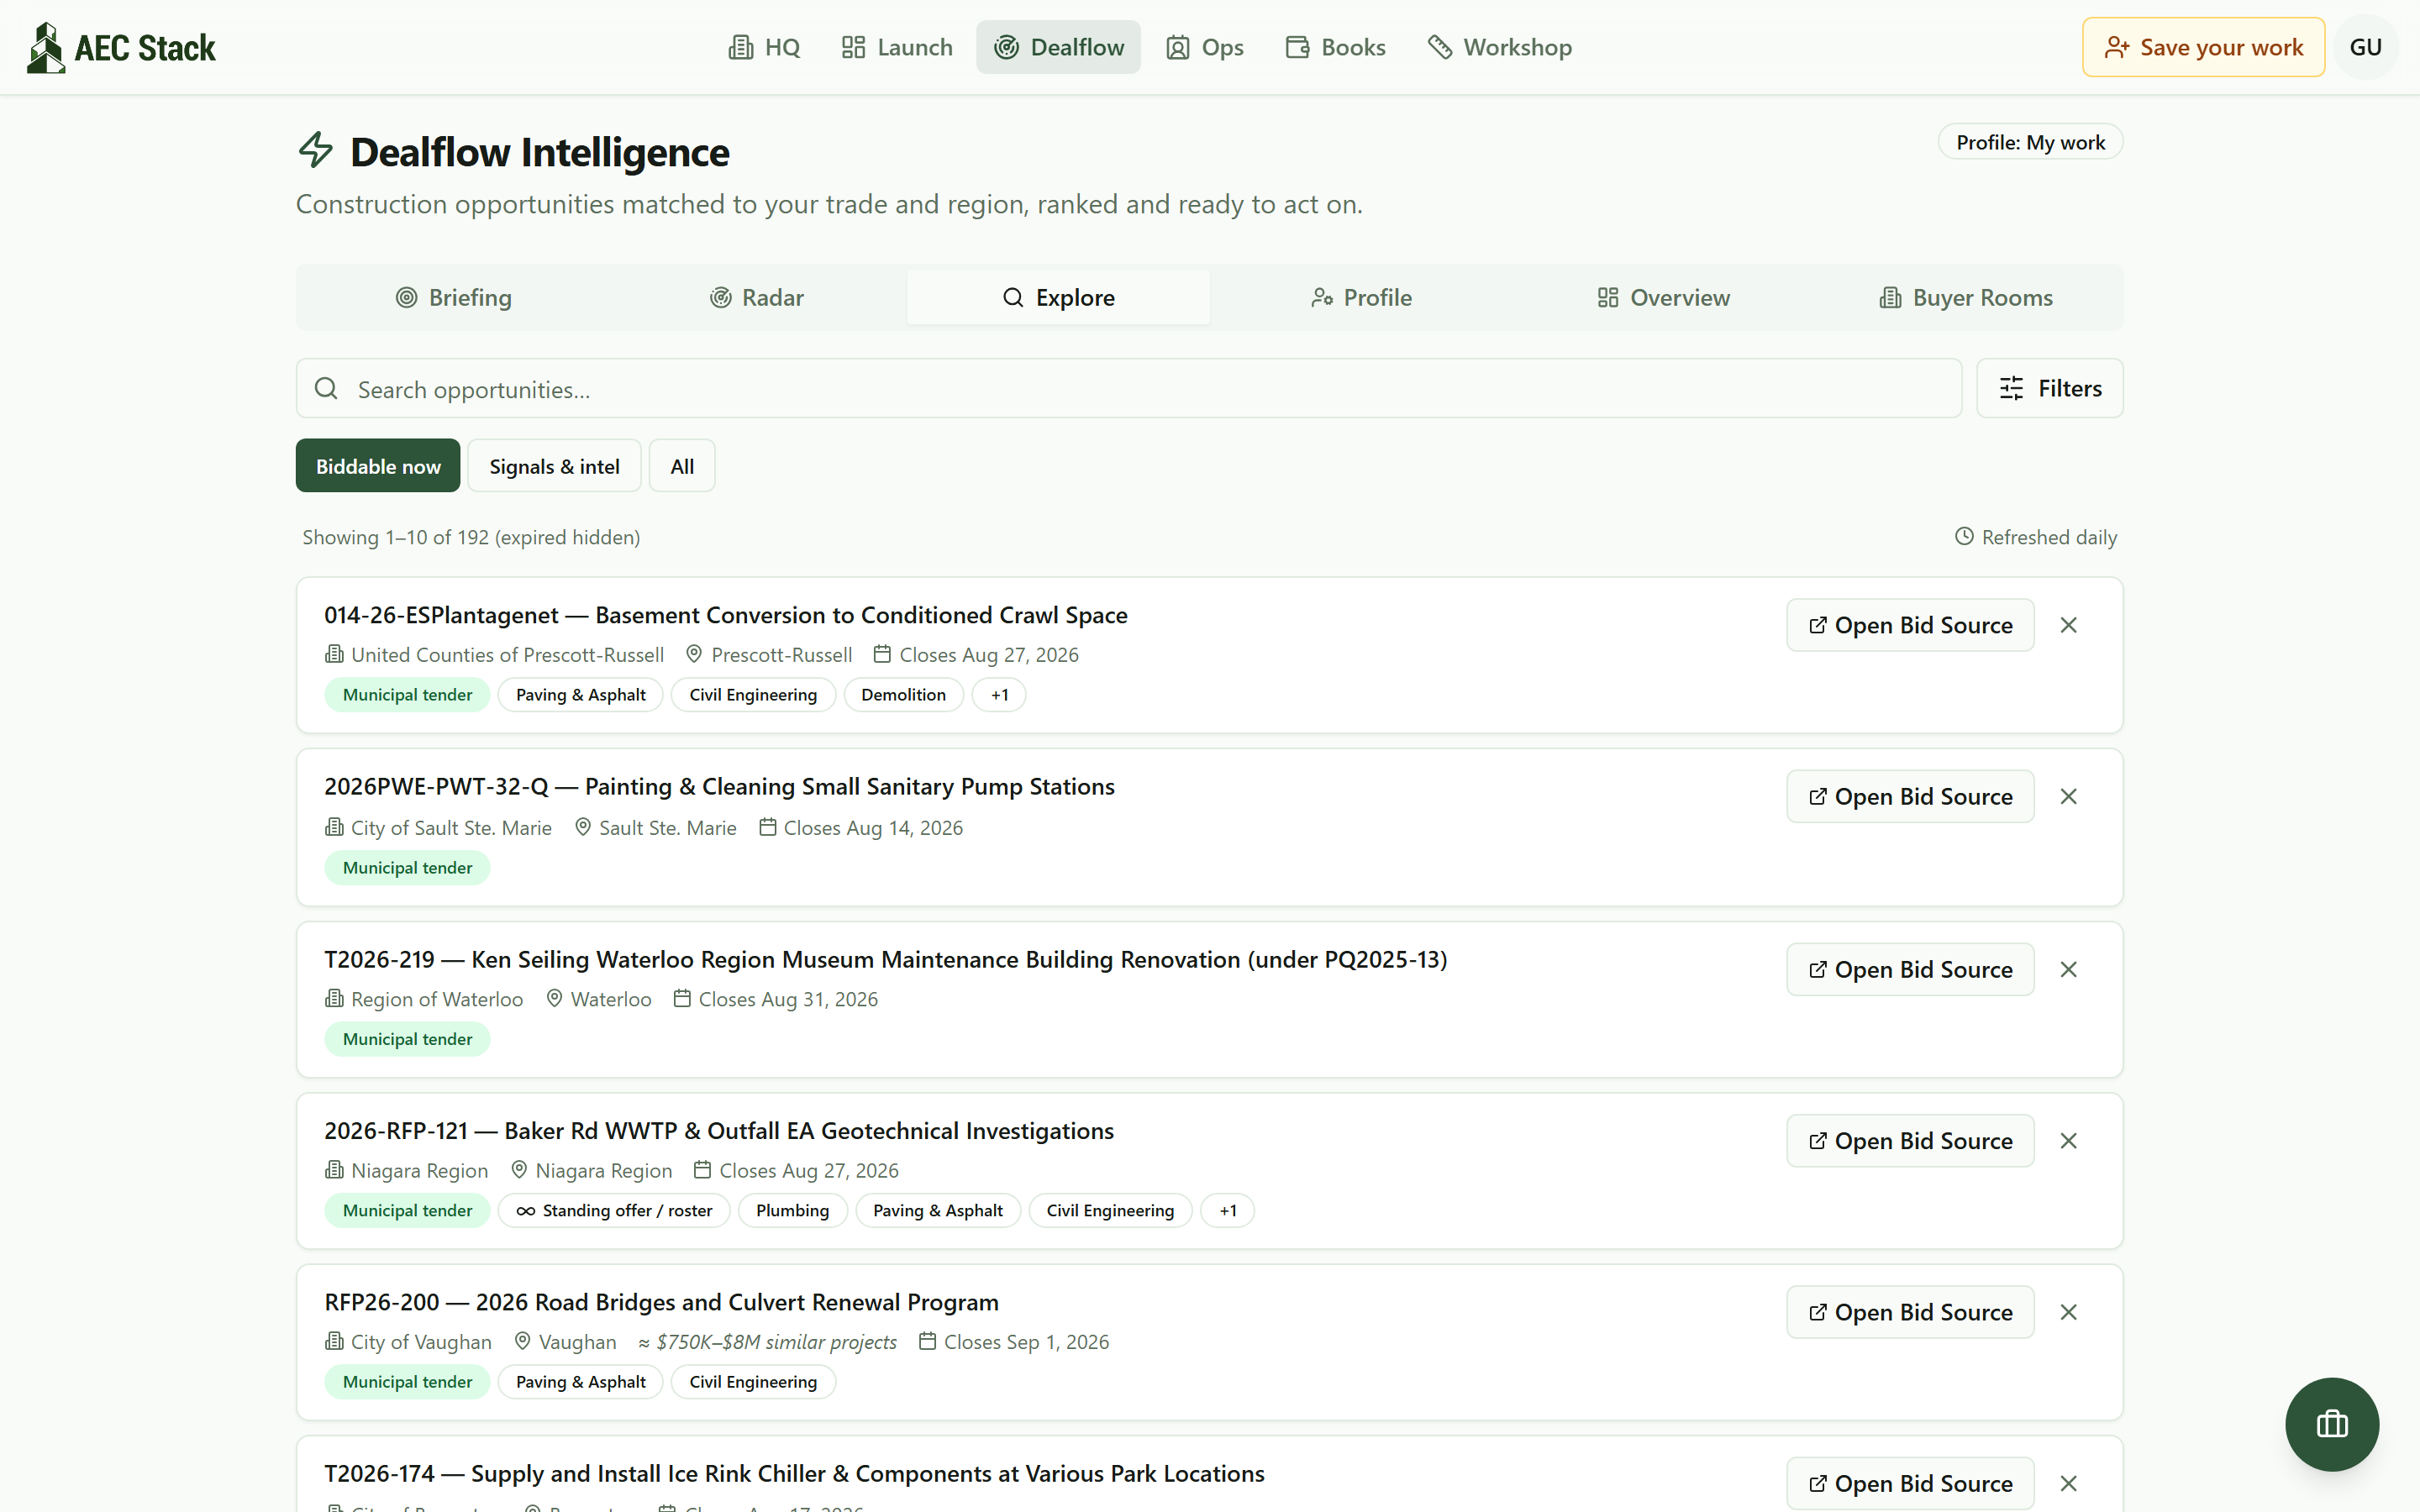Switch to the Profile tab

pos(1361,297)
